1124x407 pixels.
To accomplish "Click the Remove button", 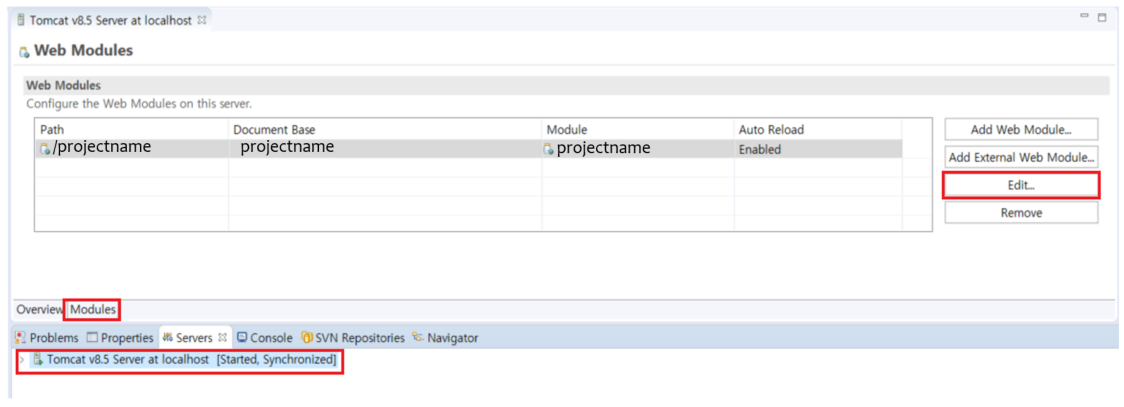I will [x=1021, y=213].
